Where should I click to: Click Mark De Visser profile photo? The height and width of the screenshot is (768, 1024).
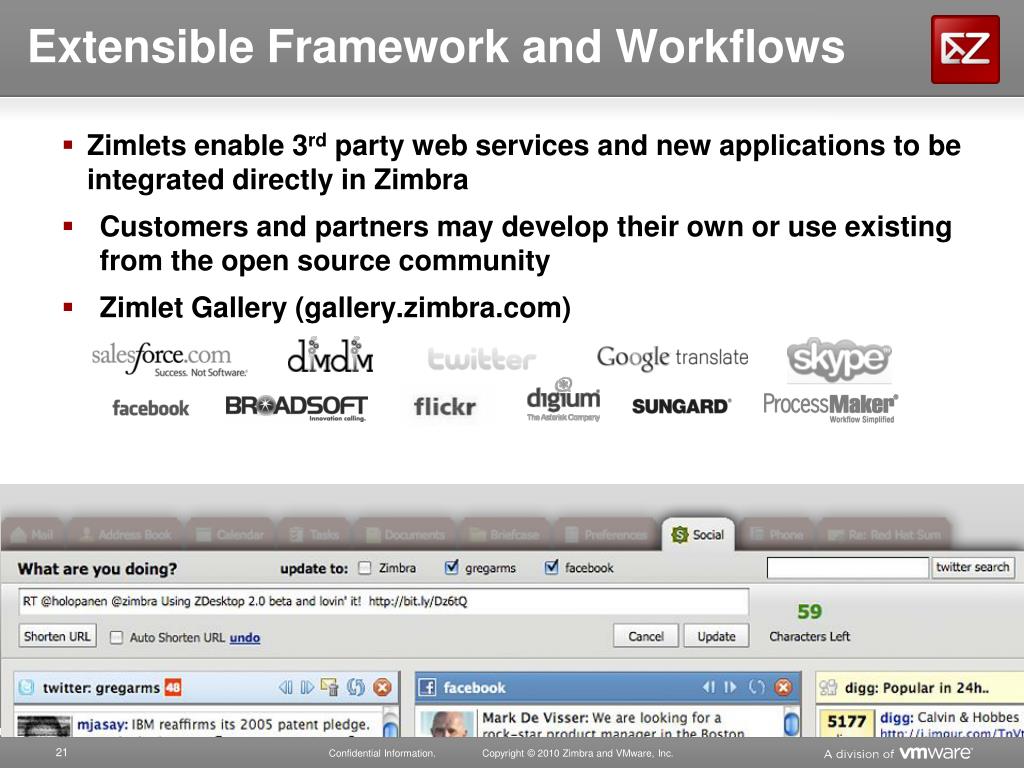point(447,725)
